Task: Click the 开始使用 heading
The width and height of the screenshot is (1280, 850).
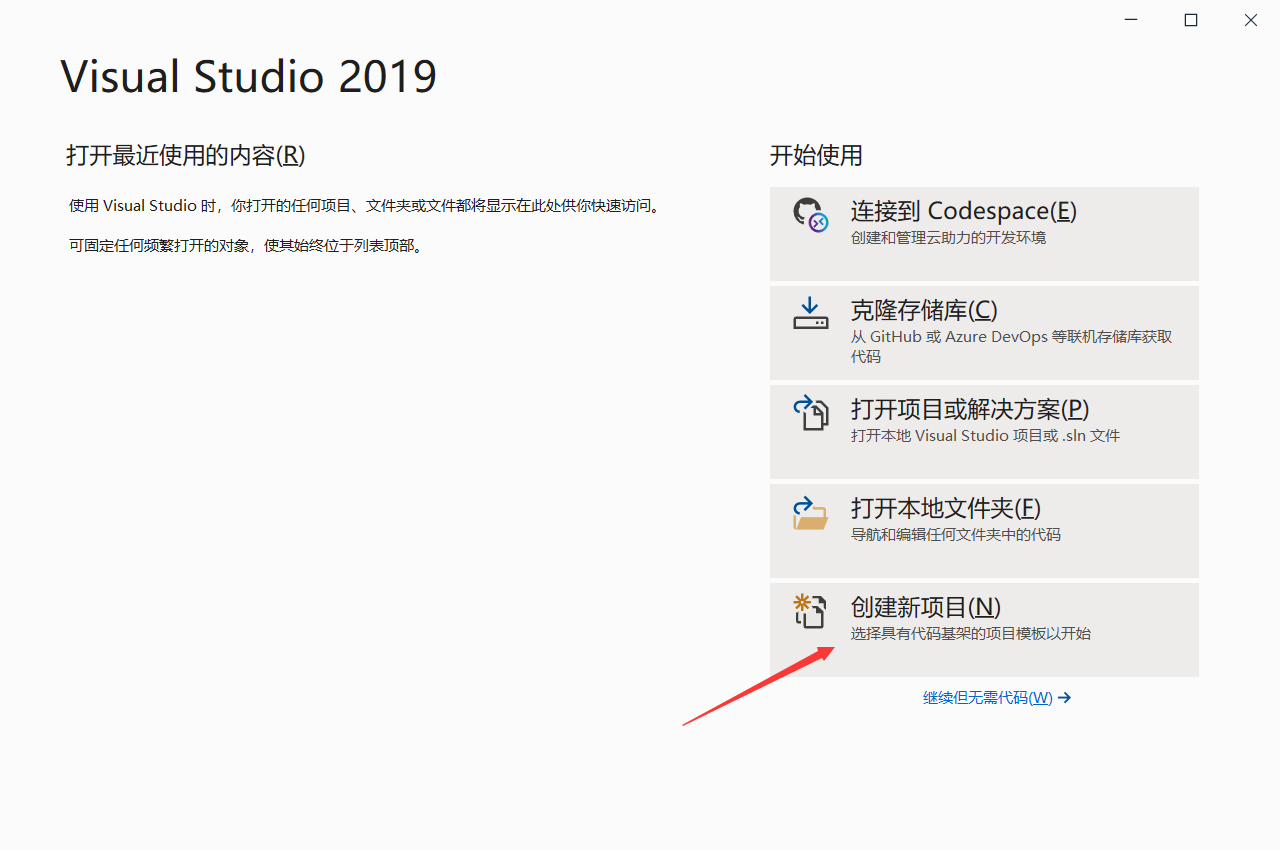Action: (816, 155)
